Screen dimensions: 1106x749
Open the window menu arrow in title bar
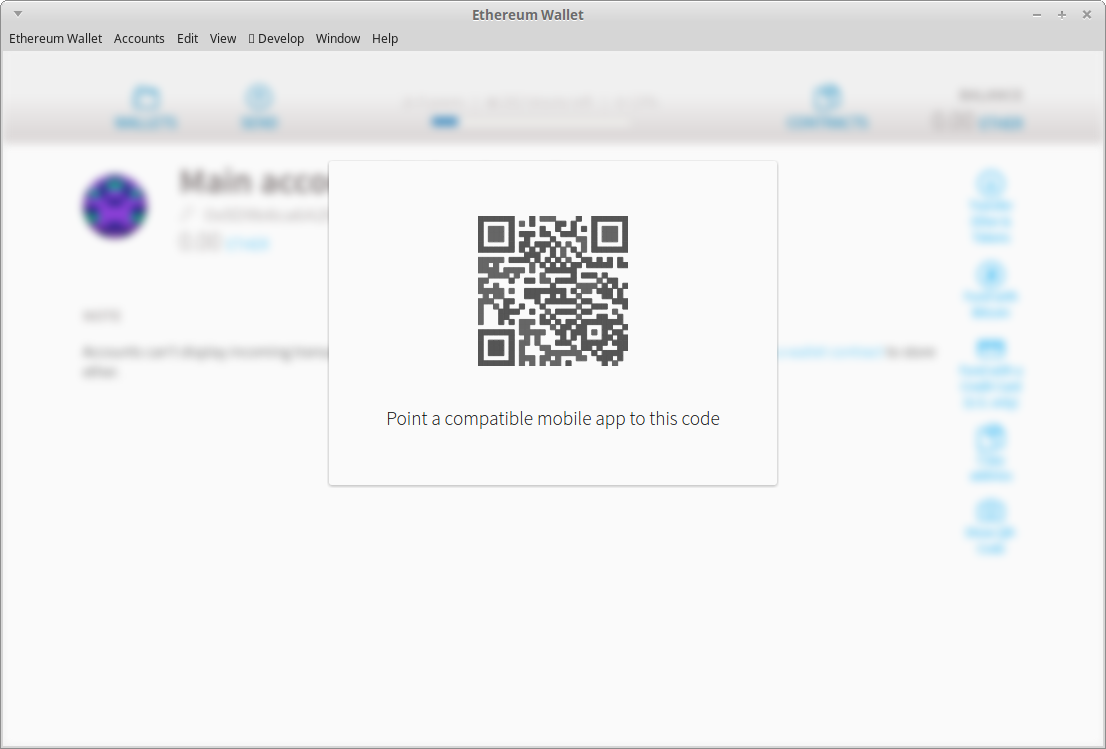pyautogui.click(x=17, y=14)
